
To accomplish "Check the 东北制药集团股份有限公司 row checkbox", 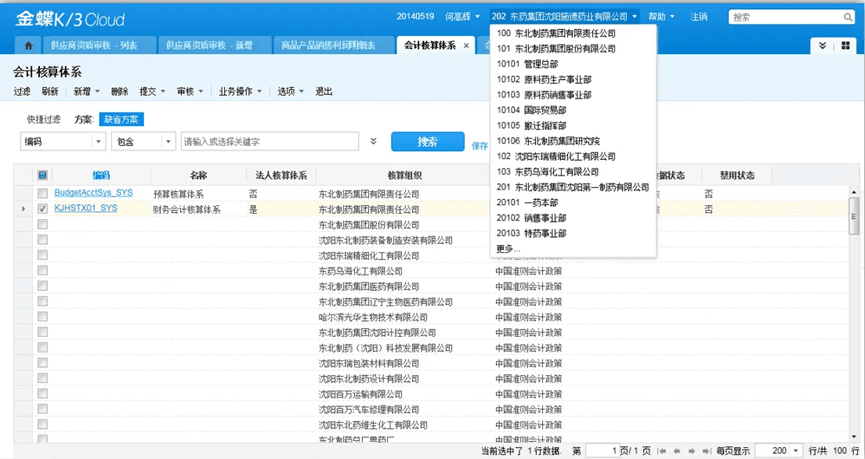I will point(42,224).
